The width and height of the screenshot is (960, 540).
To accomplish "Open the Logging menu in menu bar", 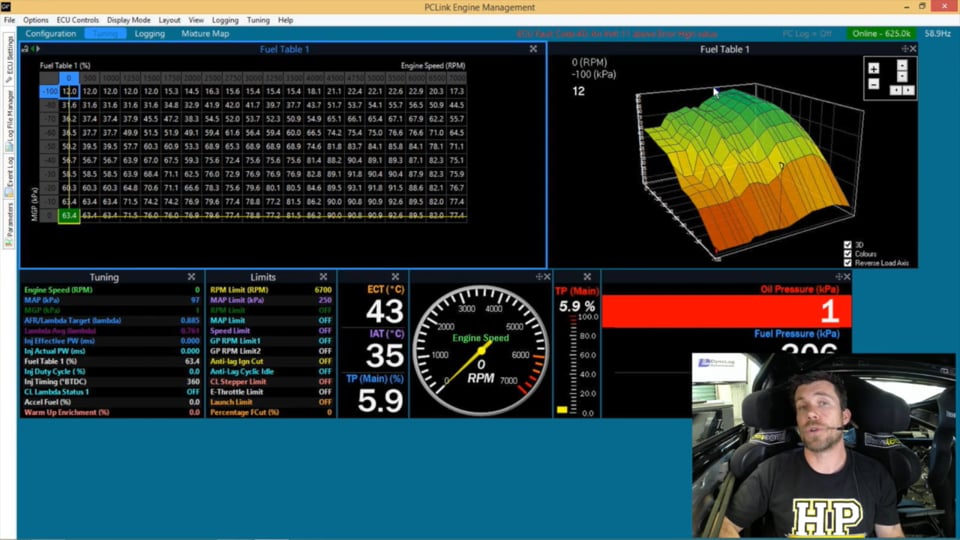I will (225, 20).
